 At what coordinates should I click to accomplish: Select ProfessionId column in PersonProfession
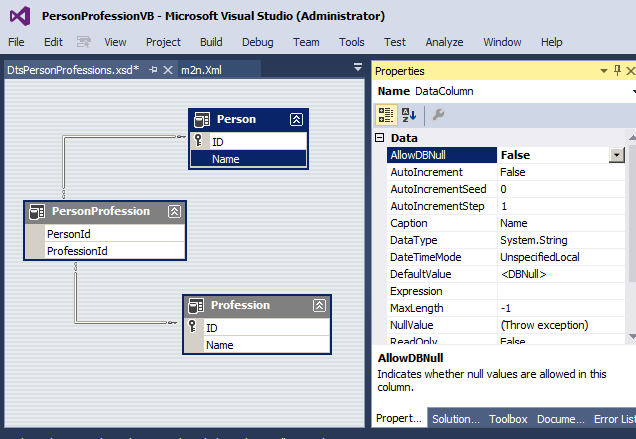[105, 251]
